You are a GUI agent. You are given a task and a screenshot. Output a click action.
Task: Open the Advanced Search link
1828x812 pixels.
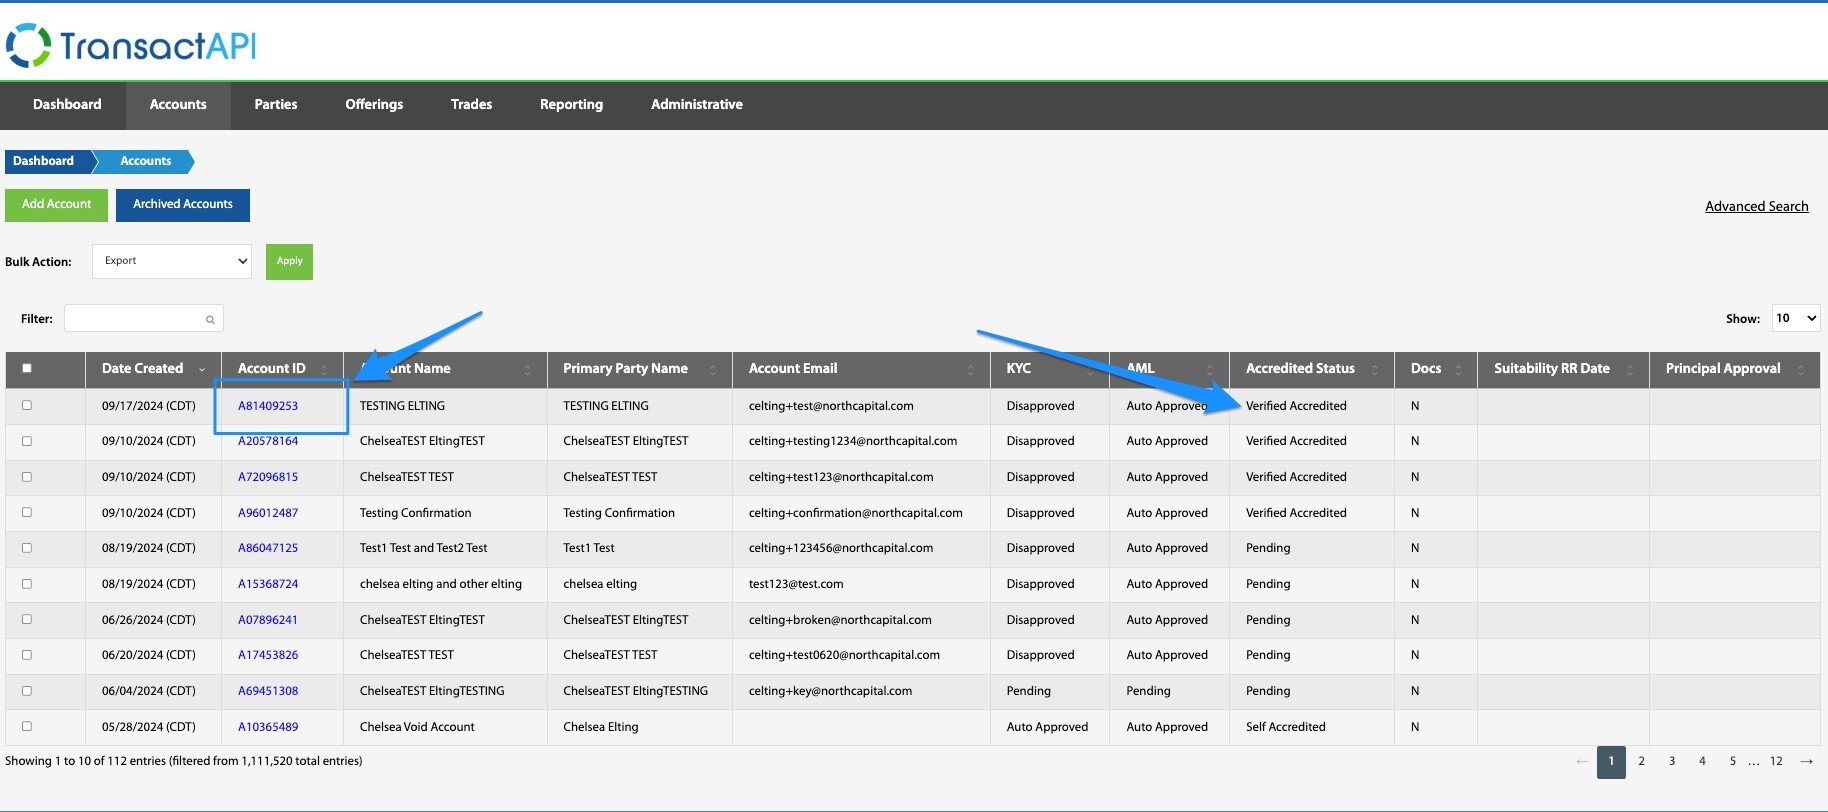coord(1756,206)
